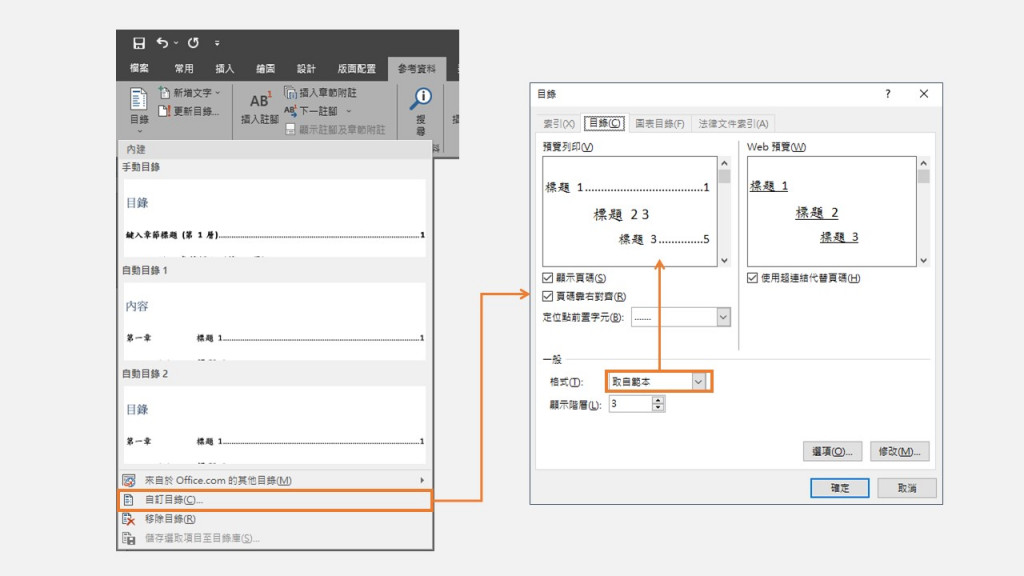Choose 移除目錄(R) menu entry
Viewport: 1024px width, 576px height.
[x=275, y=519]
